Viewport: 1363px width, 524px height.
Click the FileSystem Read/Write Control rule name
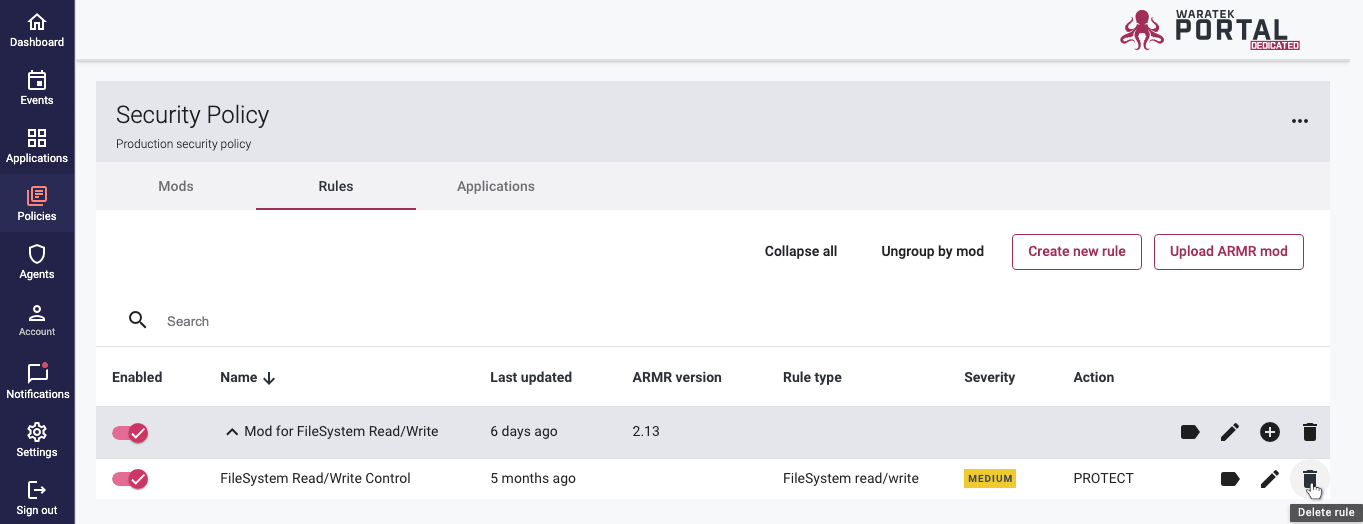(x=315, y=478)
